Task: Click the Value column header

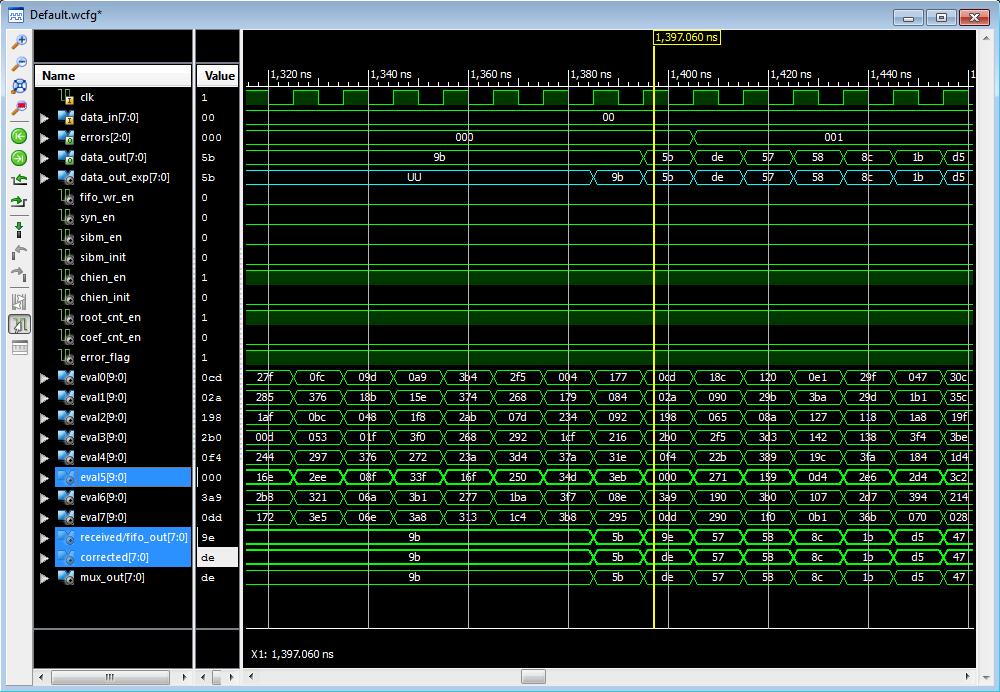Action: (x=217, y=75)
